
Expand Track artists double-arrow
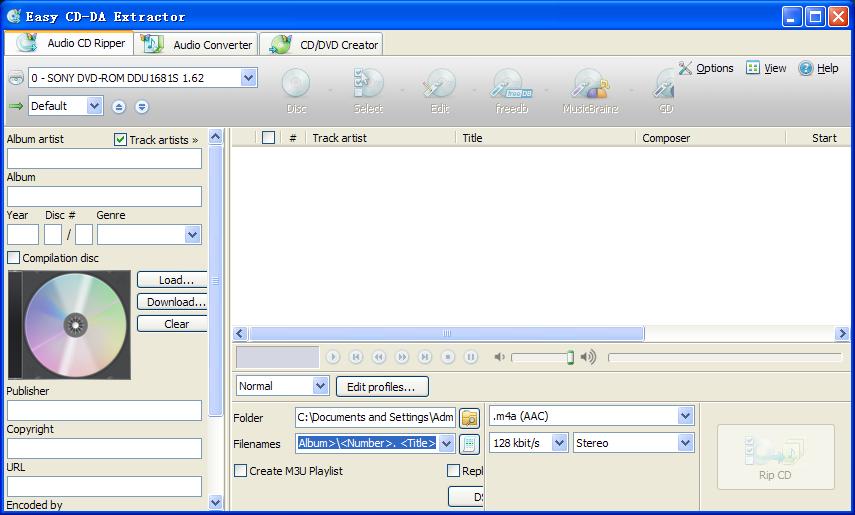pyautogui.click(x=195, y=140)
